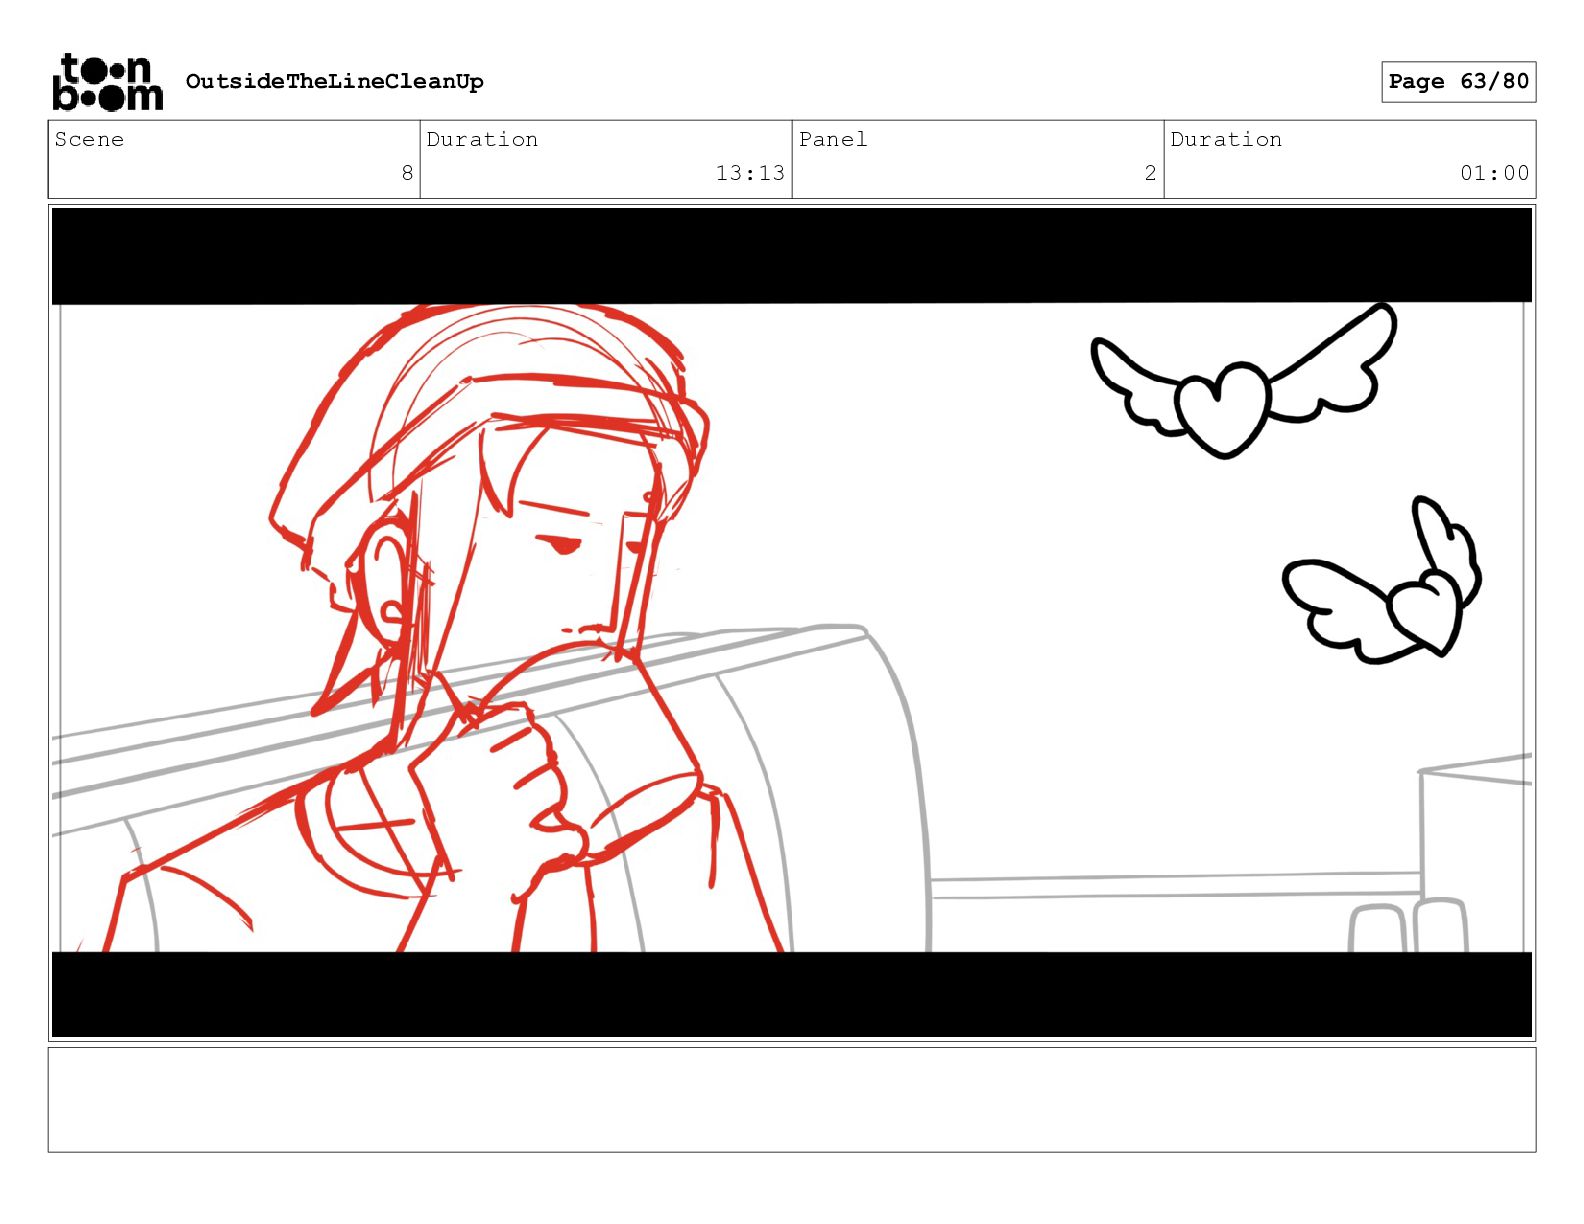Click the panel duration 01:00 value
1584x1224 pixels.
(x=1494, y=173)
